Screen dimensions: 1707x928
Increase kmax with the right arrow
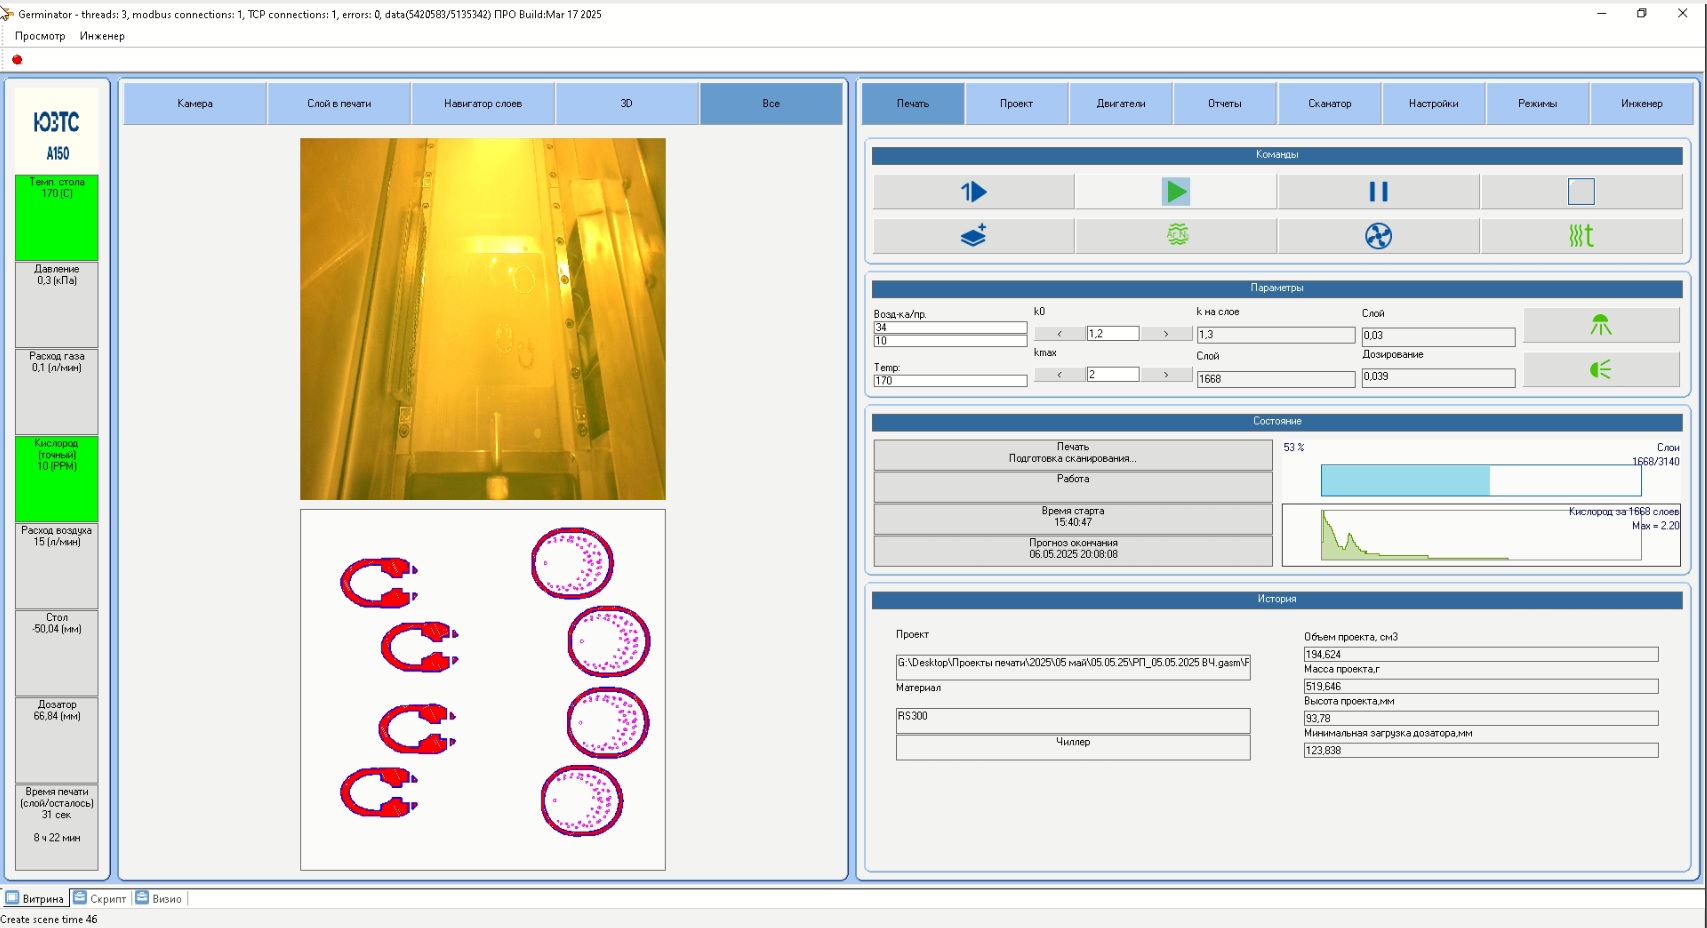pyautogui.click(x=1166, y=375)
